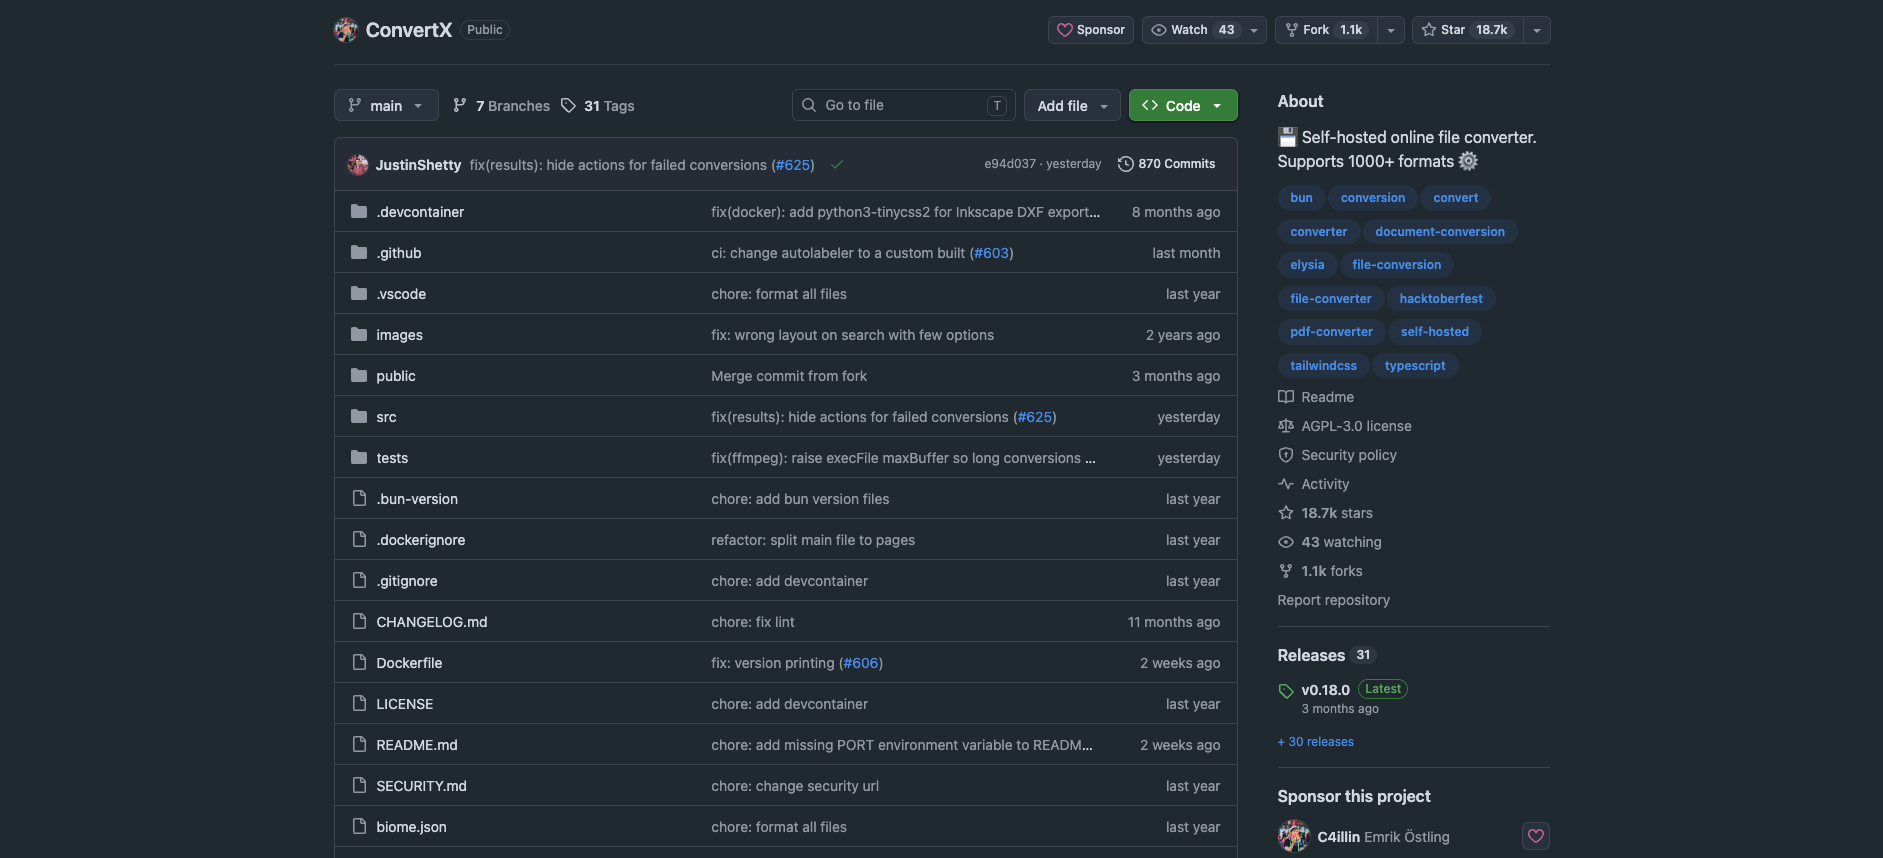The width and height of the screenshot is (1883, 858).
Task: Click the eye icon on Watch button
Action: tap(1159, 30)
